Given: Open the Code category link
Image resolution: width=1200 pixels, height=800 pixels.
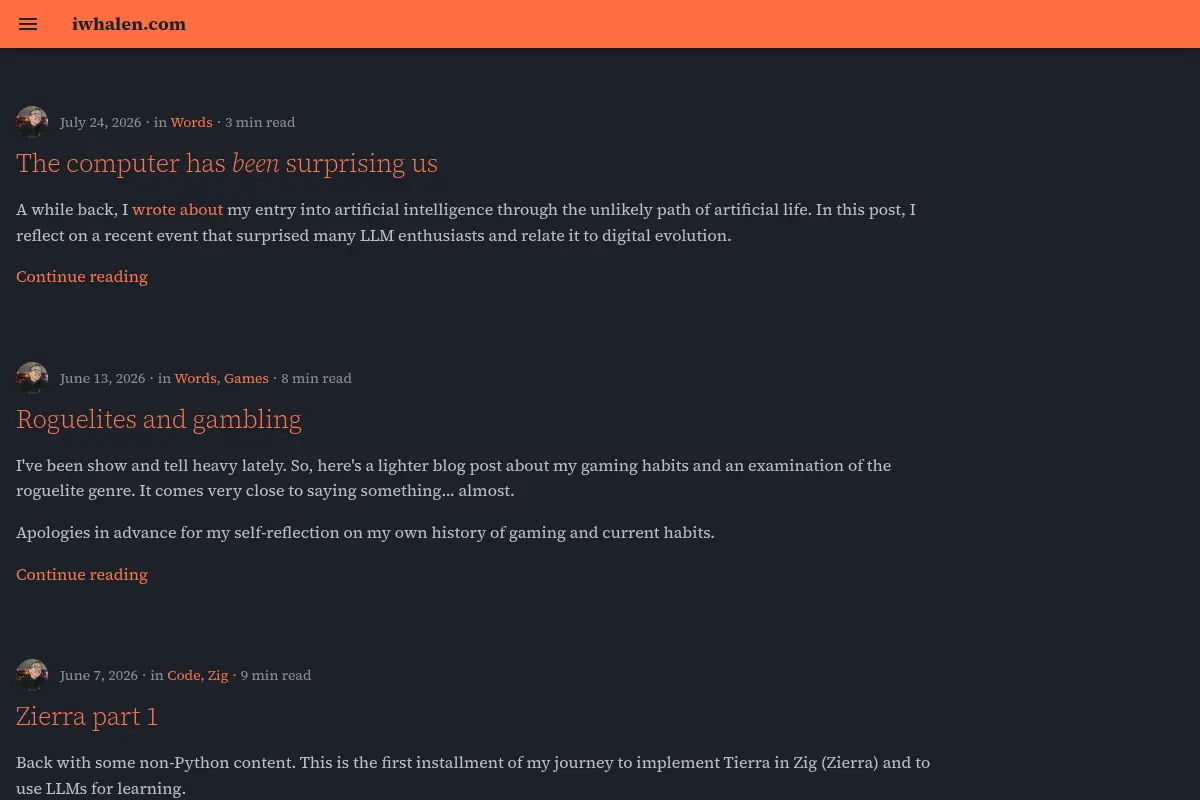Looking at the screenshot, I should 184,675.
